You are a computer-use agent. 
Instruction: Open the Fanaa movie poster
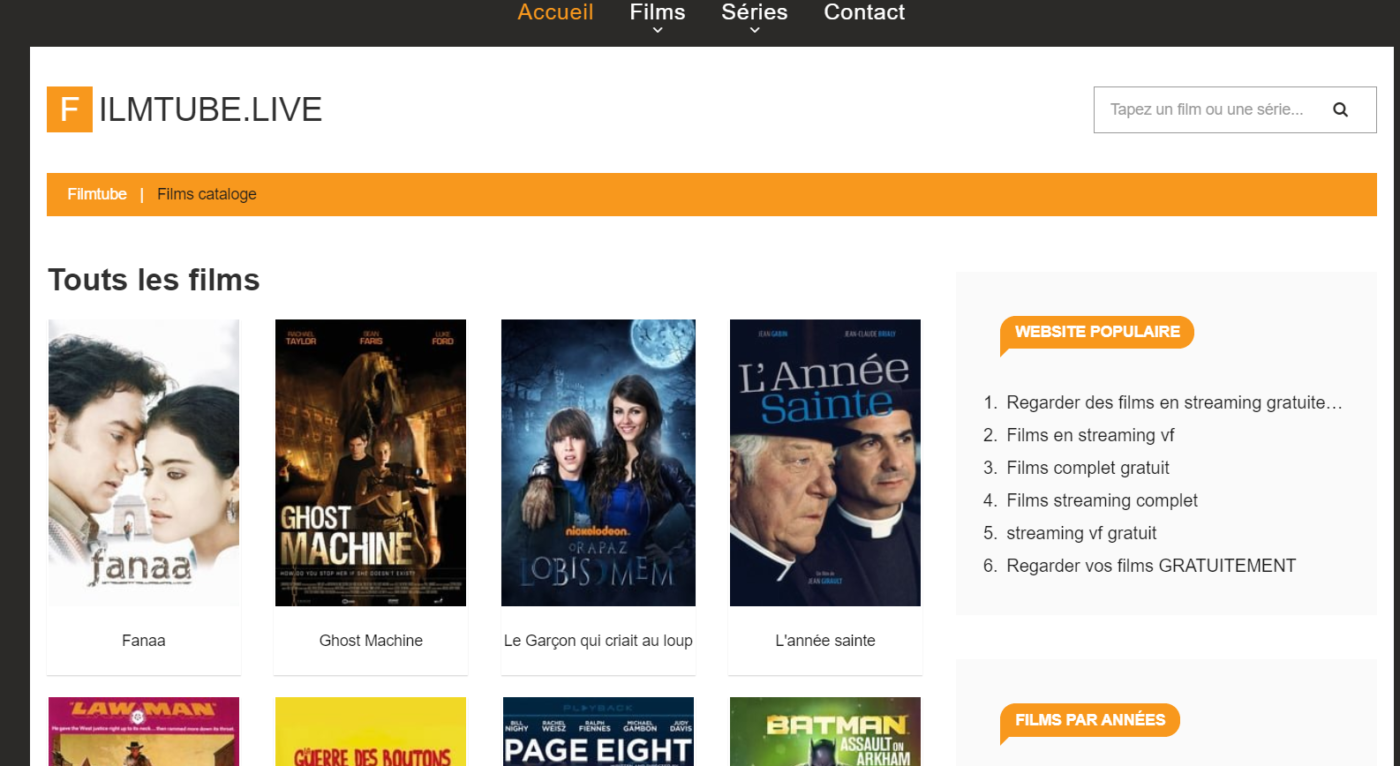144,463
